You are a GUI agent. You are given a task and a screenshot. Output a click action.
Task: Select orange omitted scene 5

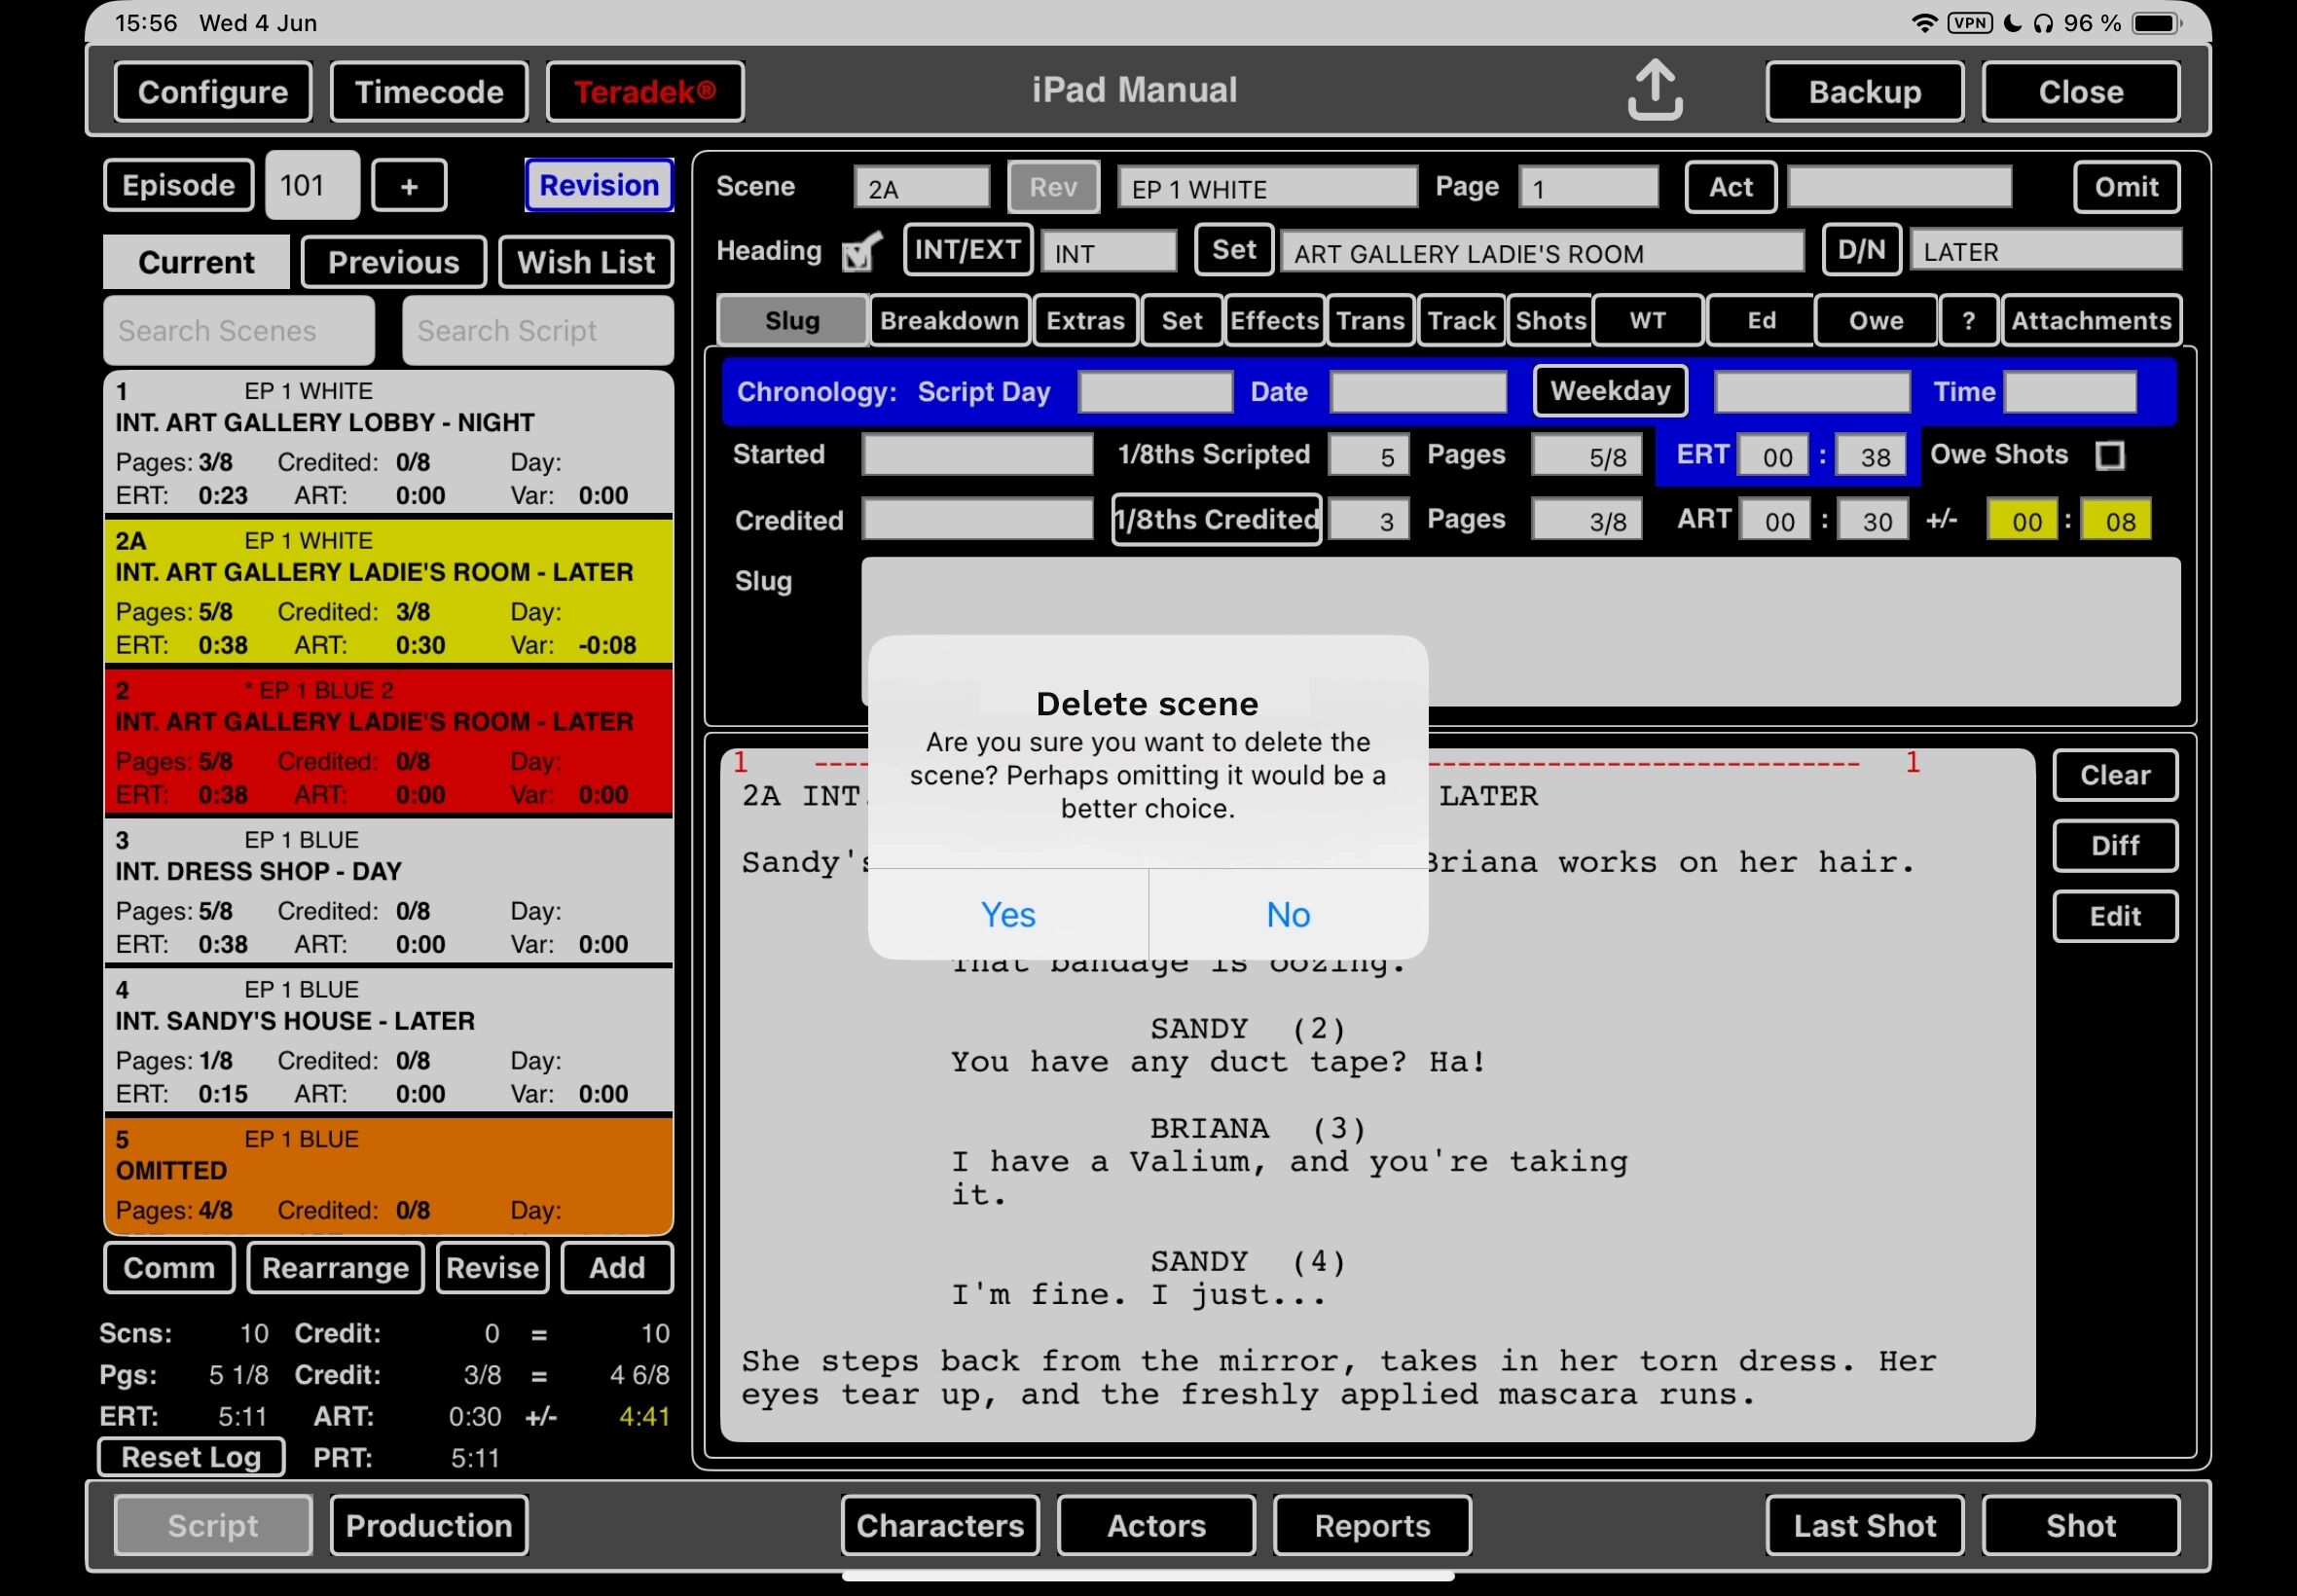click(388, 1175)
